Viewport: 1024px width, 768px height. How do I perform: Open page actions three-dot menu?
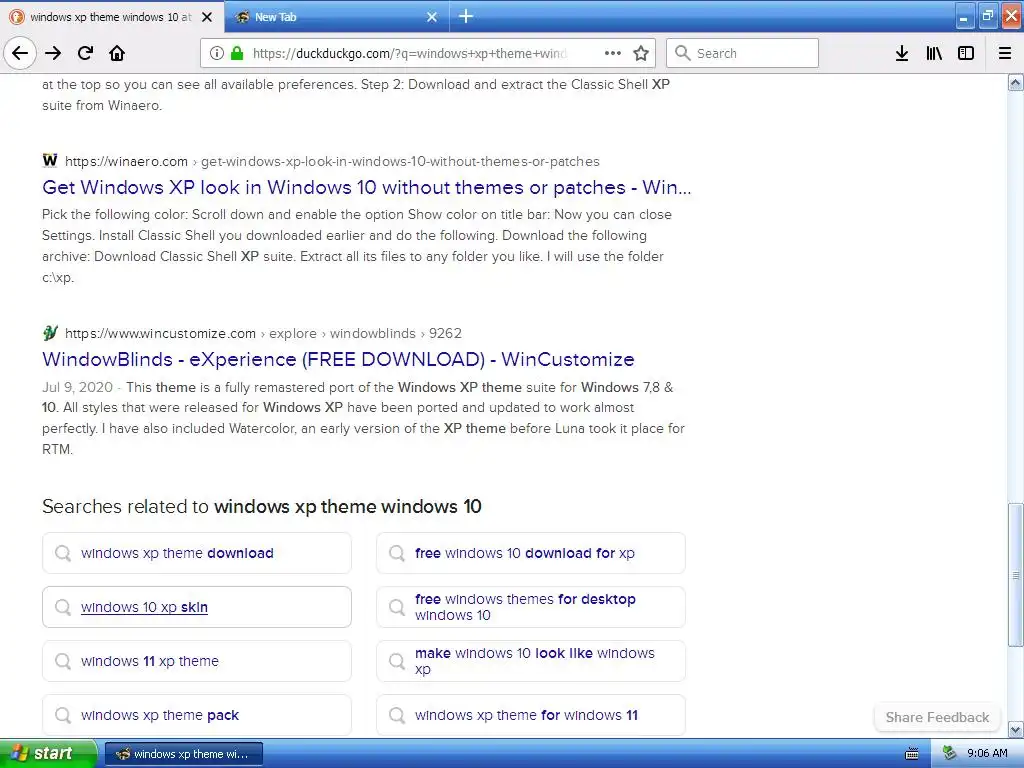613,53
